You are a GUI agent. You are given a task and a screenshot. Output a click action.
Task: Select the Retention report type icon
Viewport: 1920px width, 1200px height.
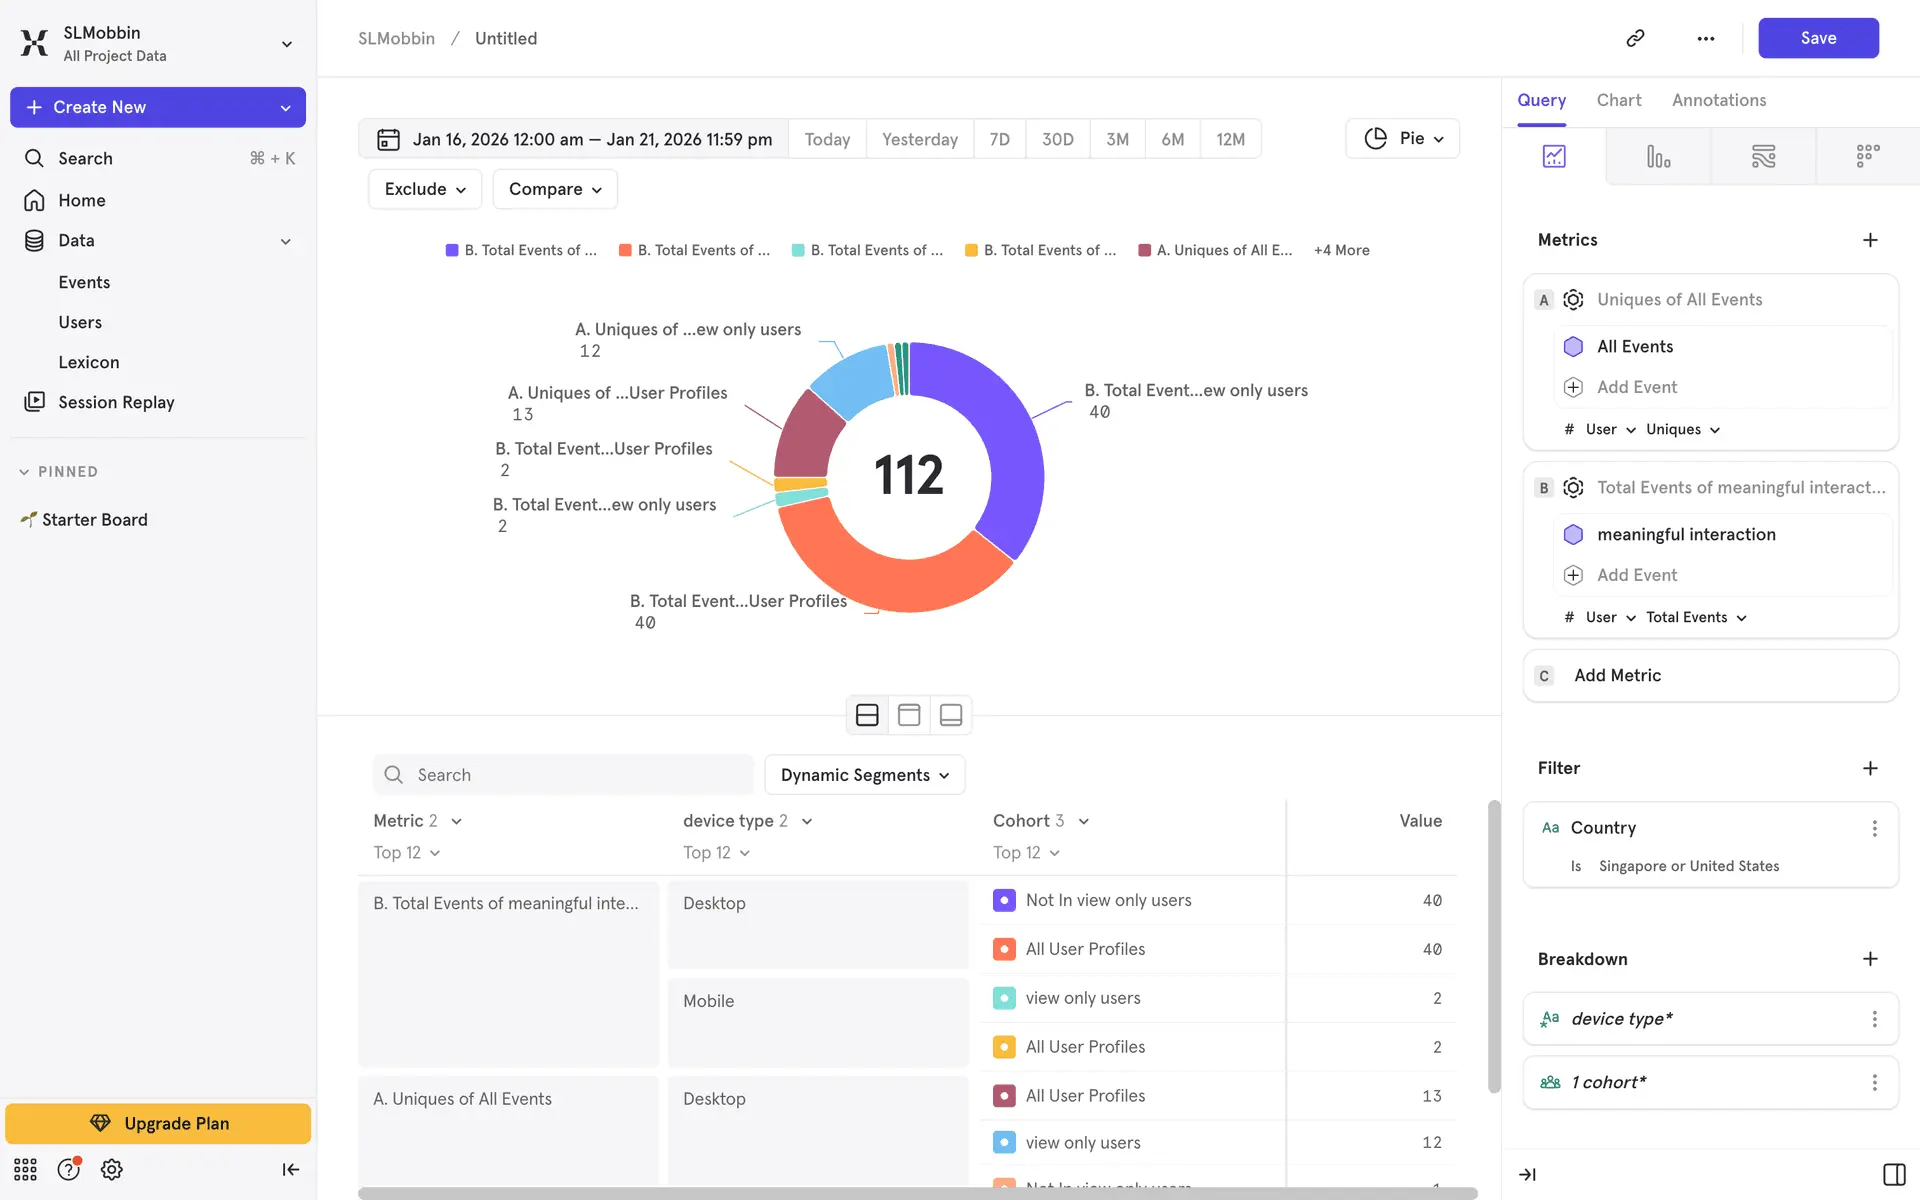click(x=1867, y=156)
